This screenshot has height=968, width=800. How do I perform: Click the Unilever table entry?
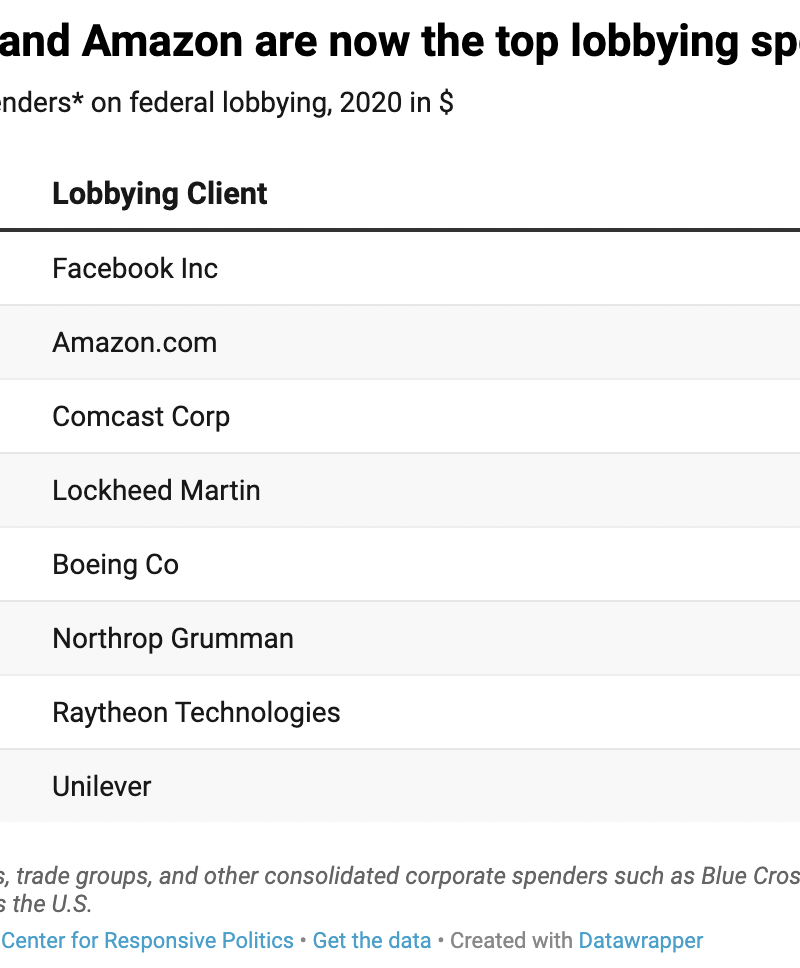[101, 786]
